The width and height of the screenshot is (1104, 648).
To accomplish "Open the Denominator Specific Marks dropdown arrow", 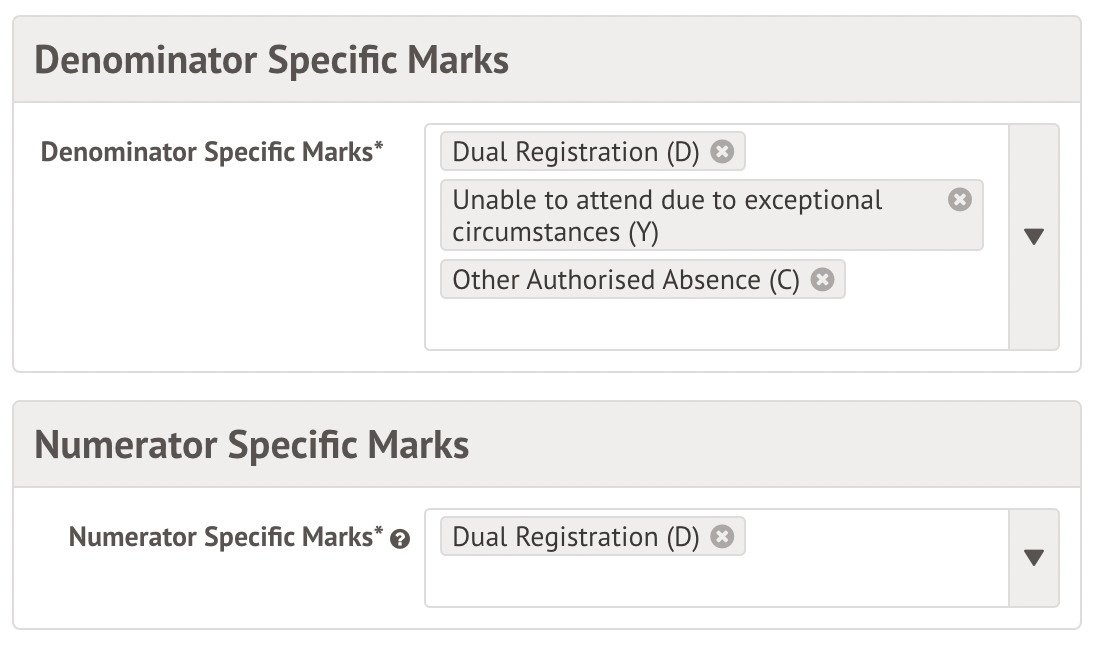I will [1034, 237].
